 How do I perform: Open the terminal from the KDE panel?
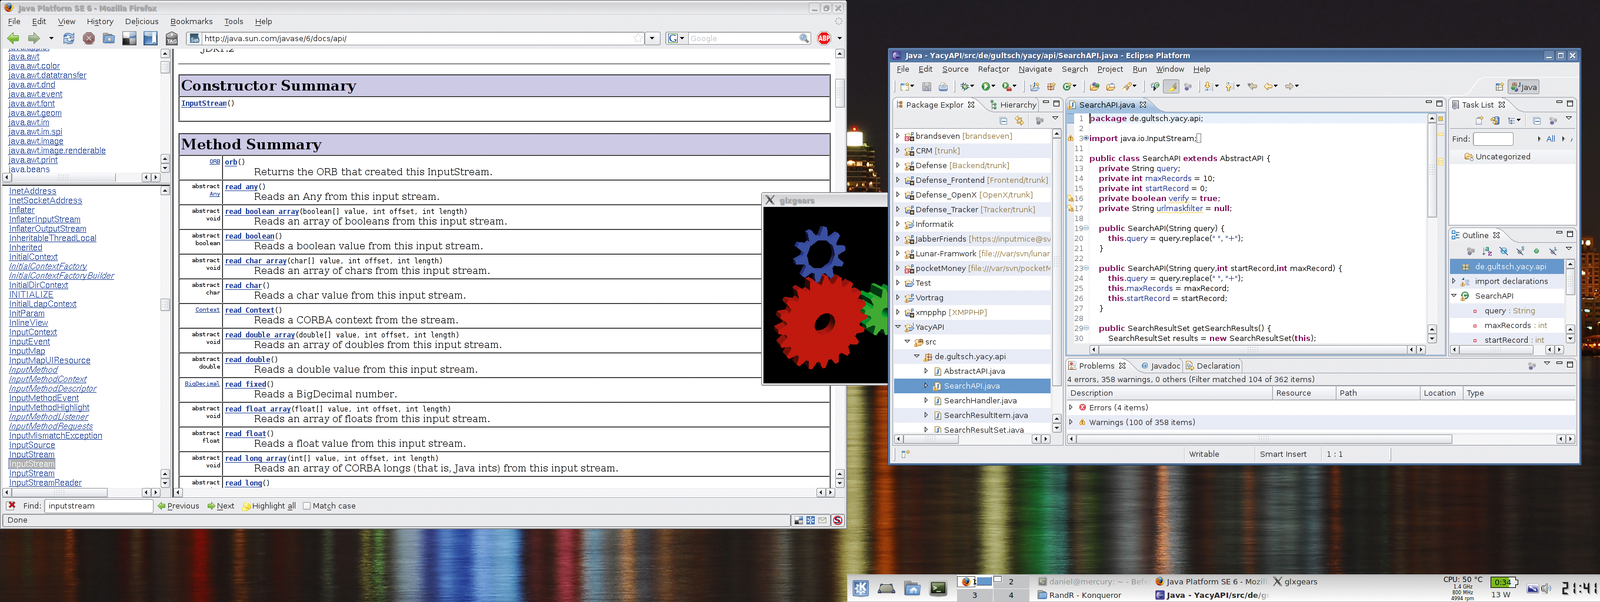click(938, 588)
